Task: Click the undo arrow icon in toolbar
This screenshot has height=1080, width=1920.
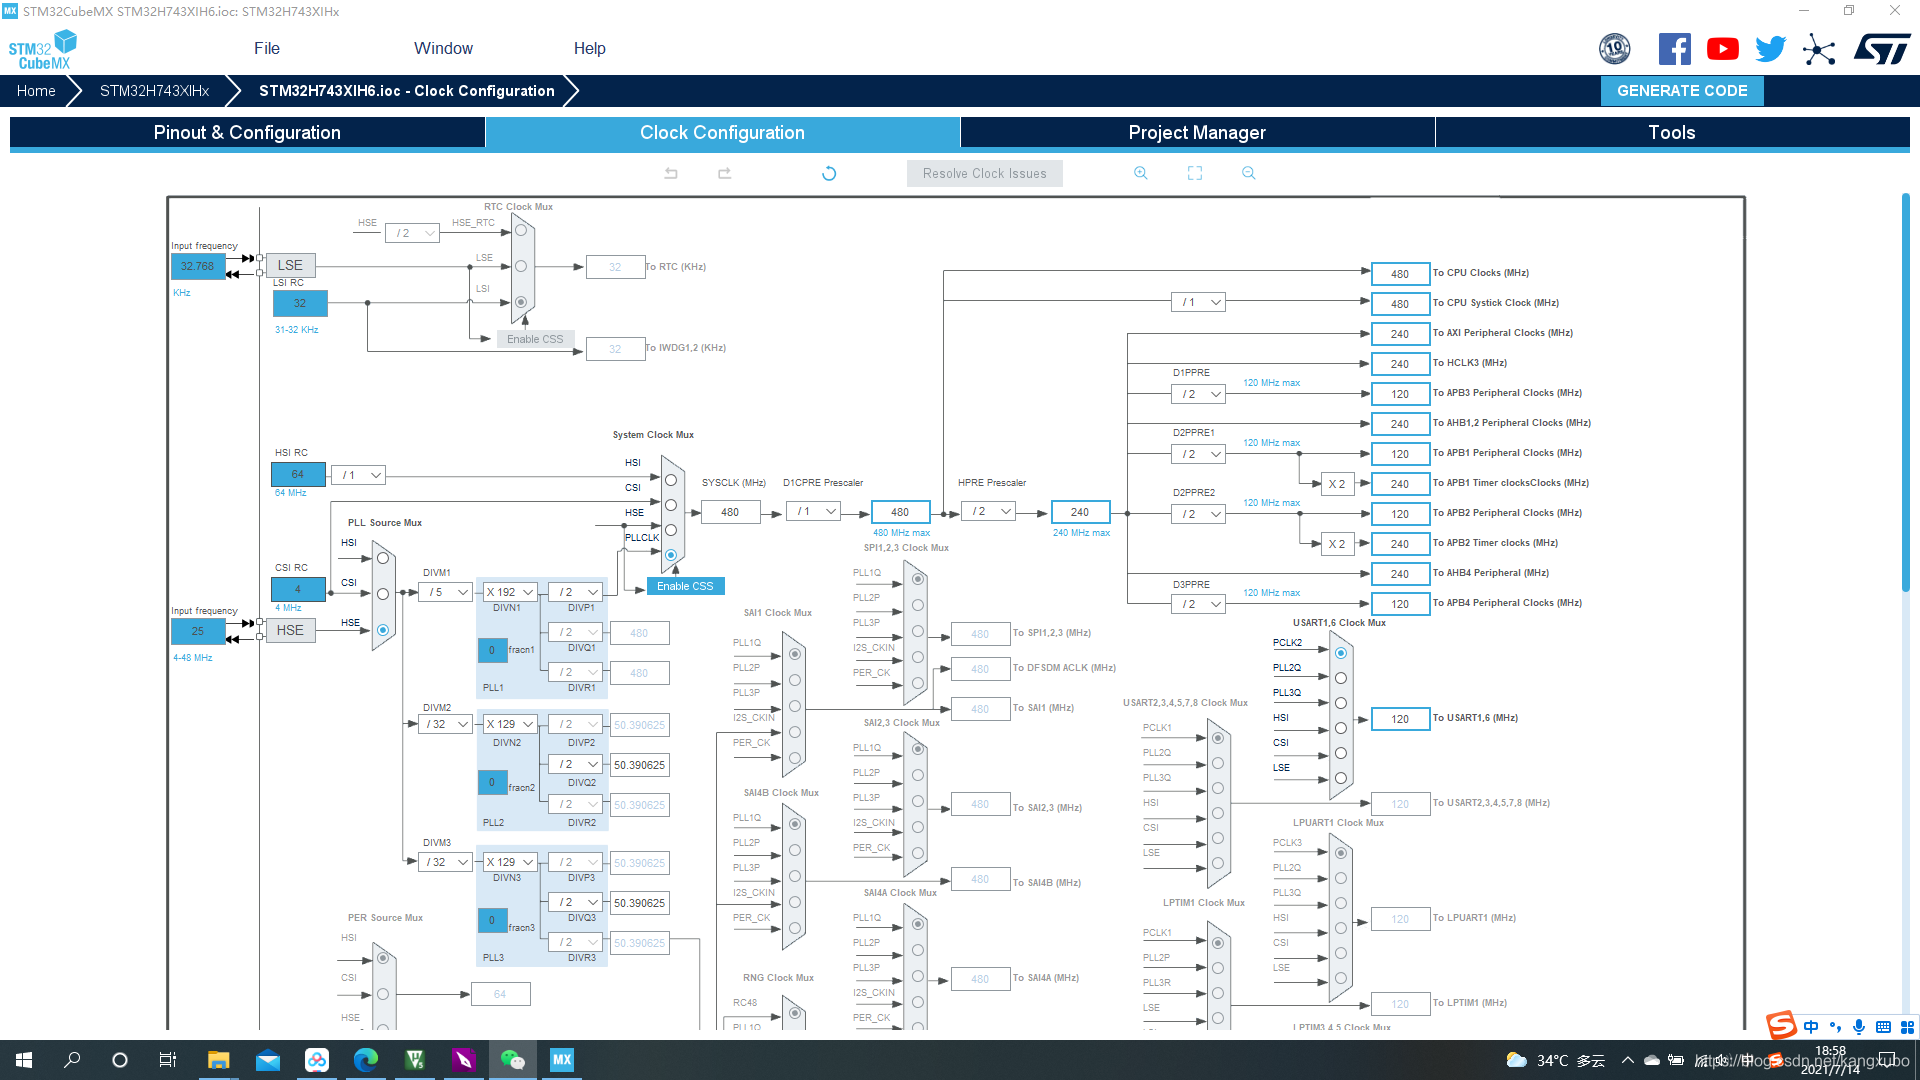Action: (x=671, y=173)
